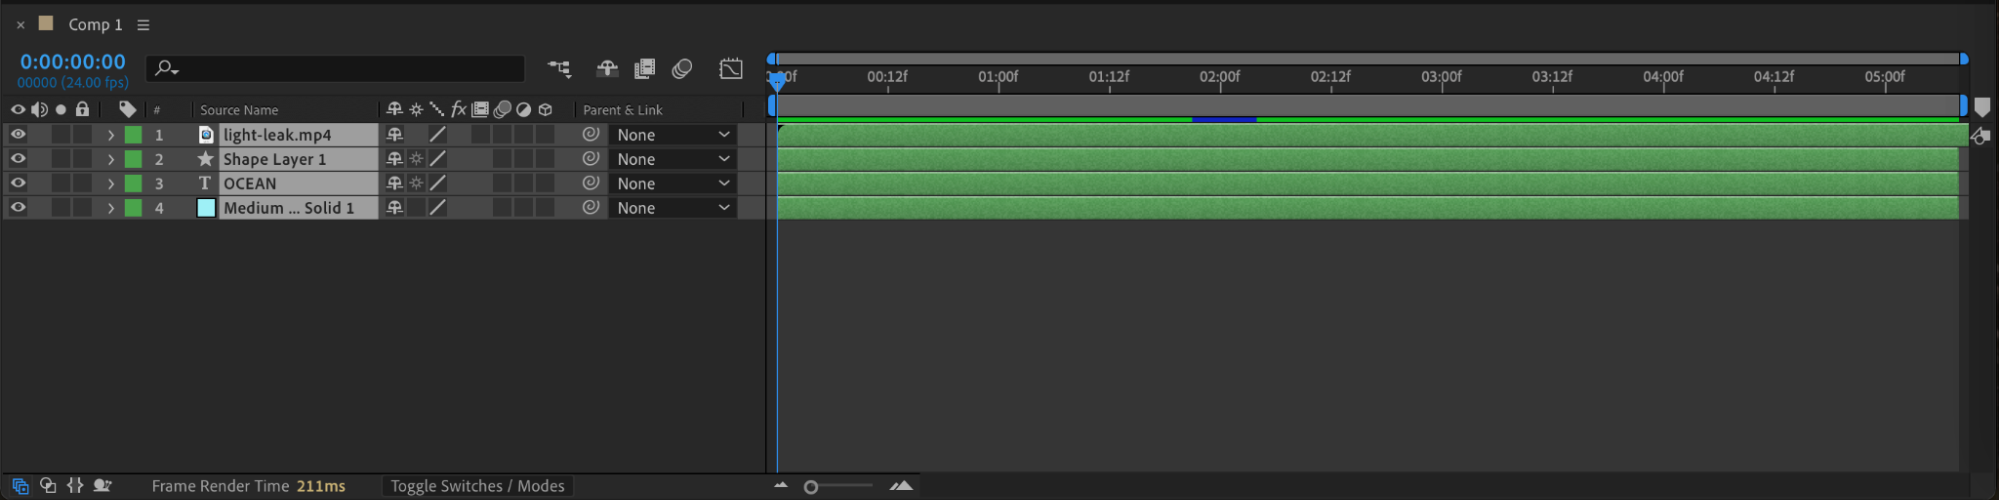This screenshot has height=500, width=1999.
Task: Hide the Shape Layer 1 eye toggle
Action: coord(18,159)
